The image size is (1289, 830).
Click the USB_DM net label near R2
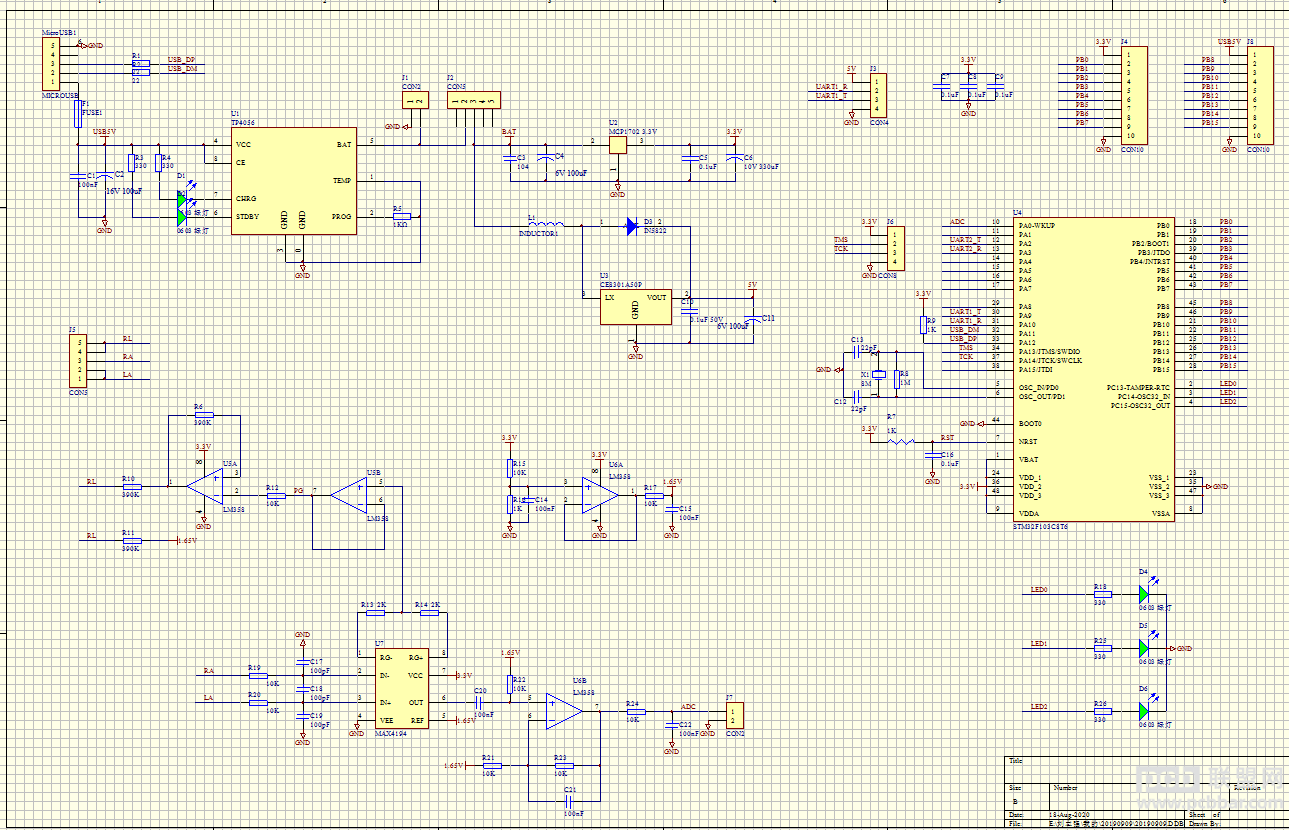click(x=182, y=69)
